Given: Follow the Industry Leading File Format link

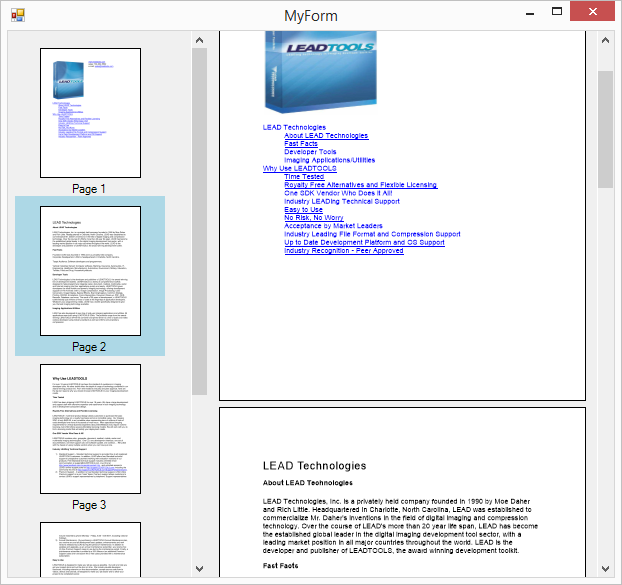Looking at the screenshot, I should pyautogui.click(x=372, y=234).
